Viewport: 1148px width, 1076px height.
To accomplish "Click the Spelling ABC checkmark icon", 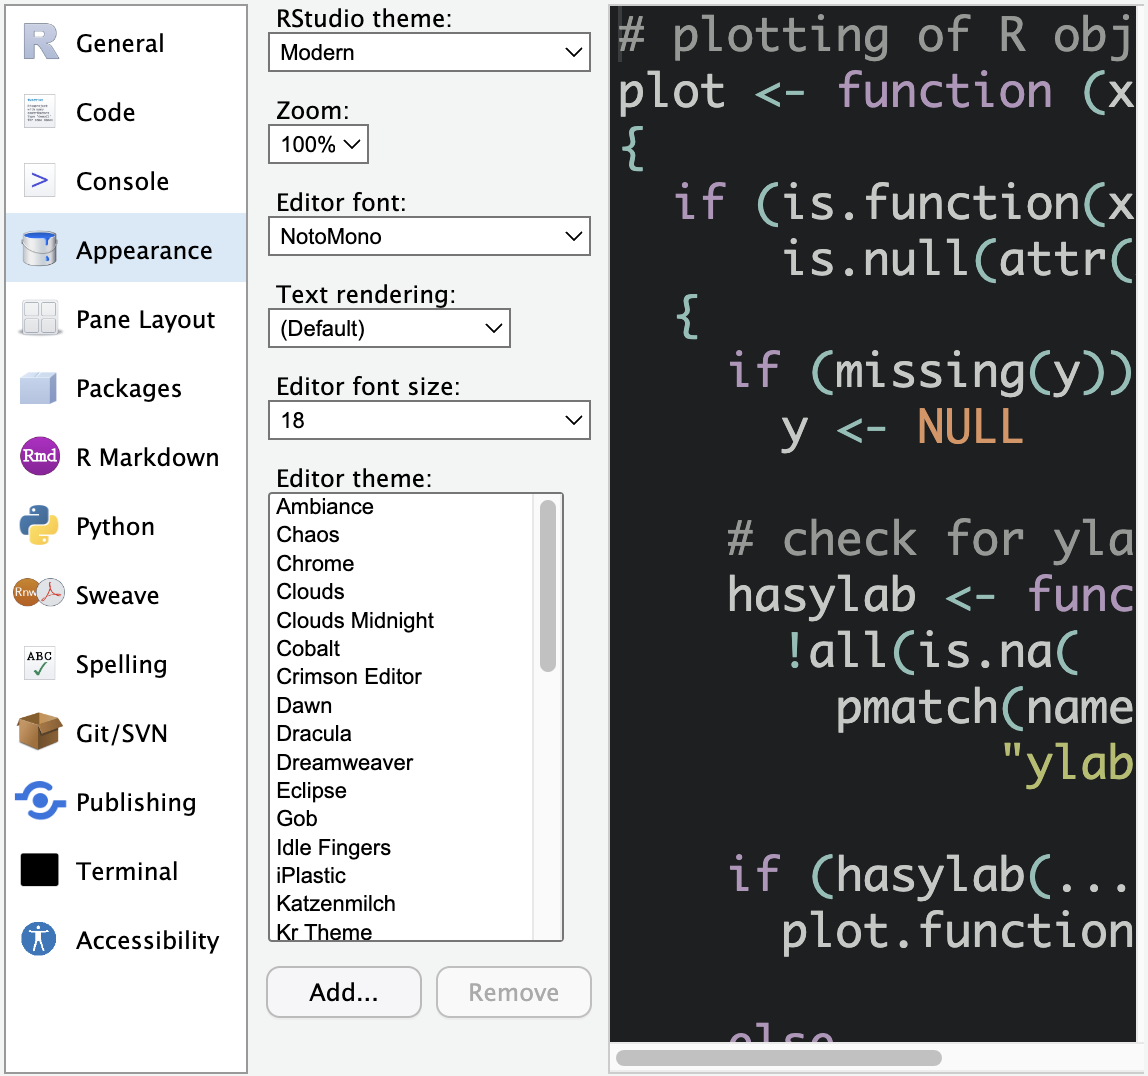I will pos(40,663).
